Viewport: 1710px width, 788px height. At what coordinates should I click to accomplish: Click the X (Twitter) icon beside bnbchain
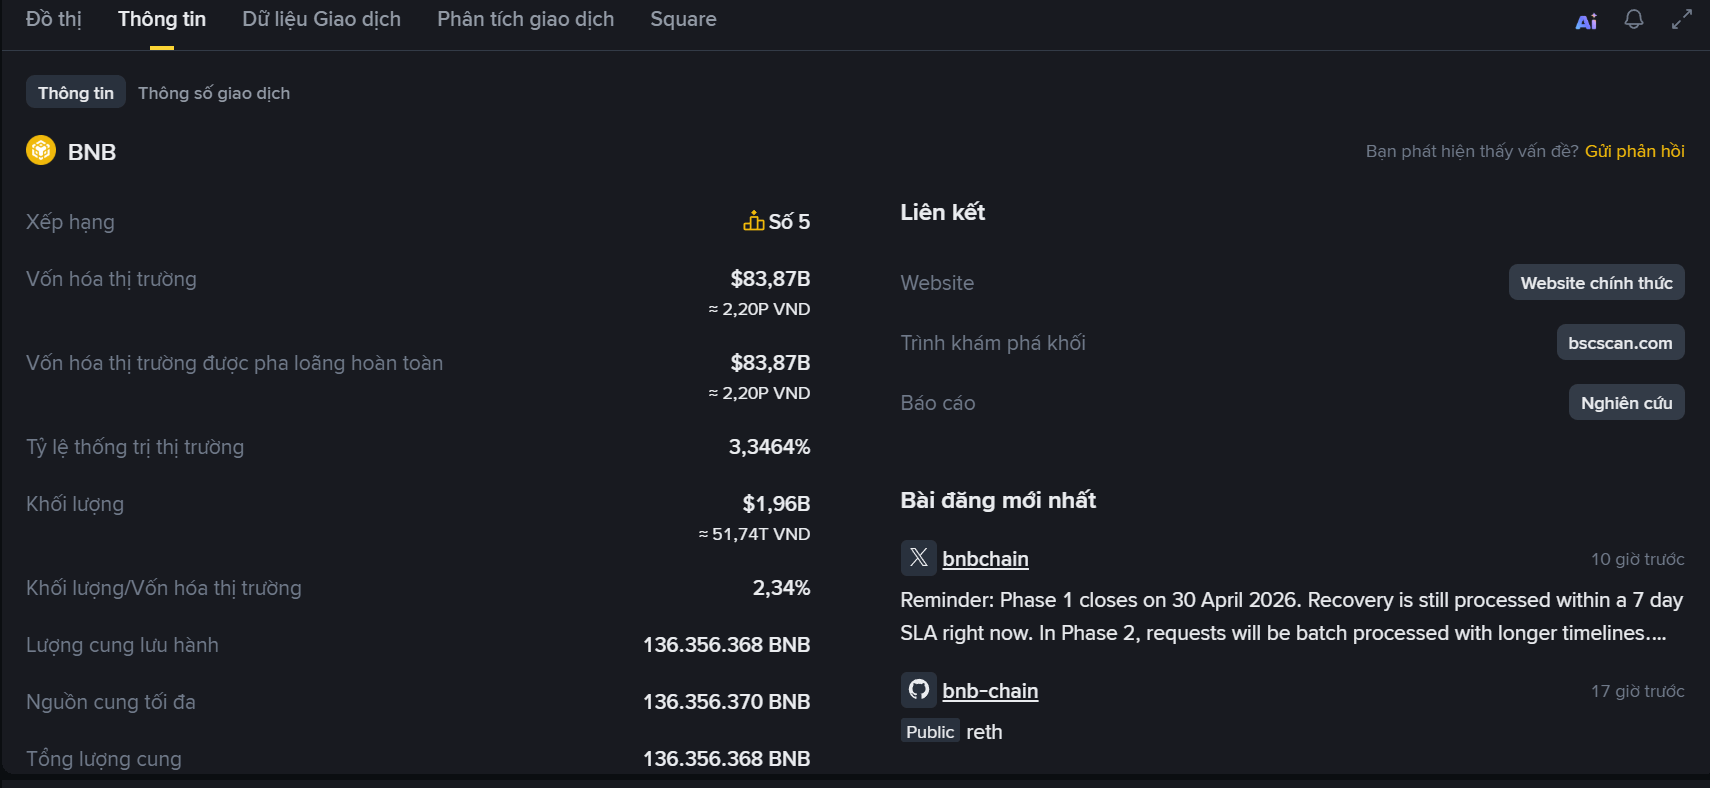(x=918, y=558)
